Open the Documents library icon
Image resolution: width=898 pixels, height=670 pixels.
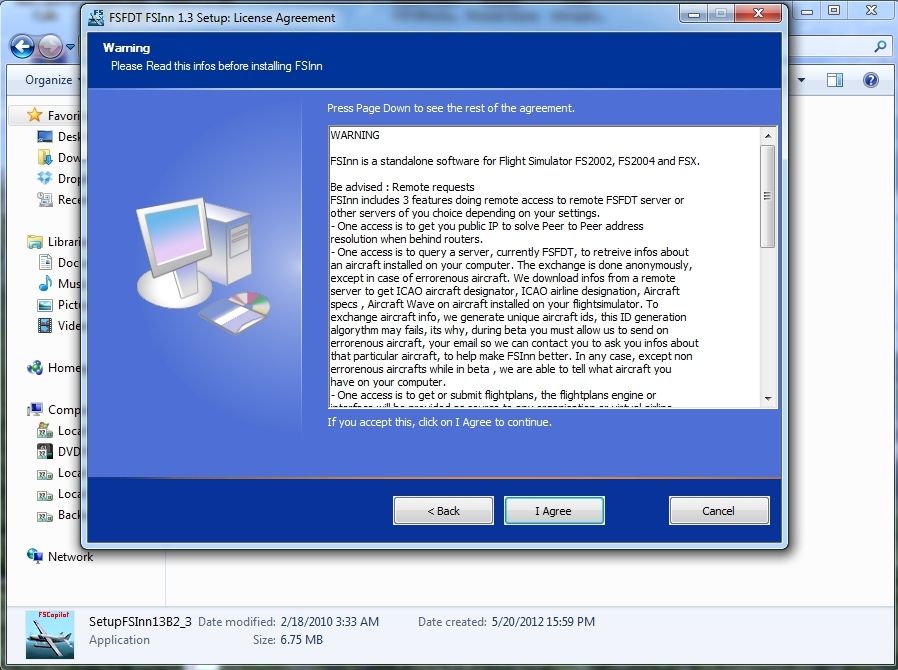45,262
